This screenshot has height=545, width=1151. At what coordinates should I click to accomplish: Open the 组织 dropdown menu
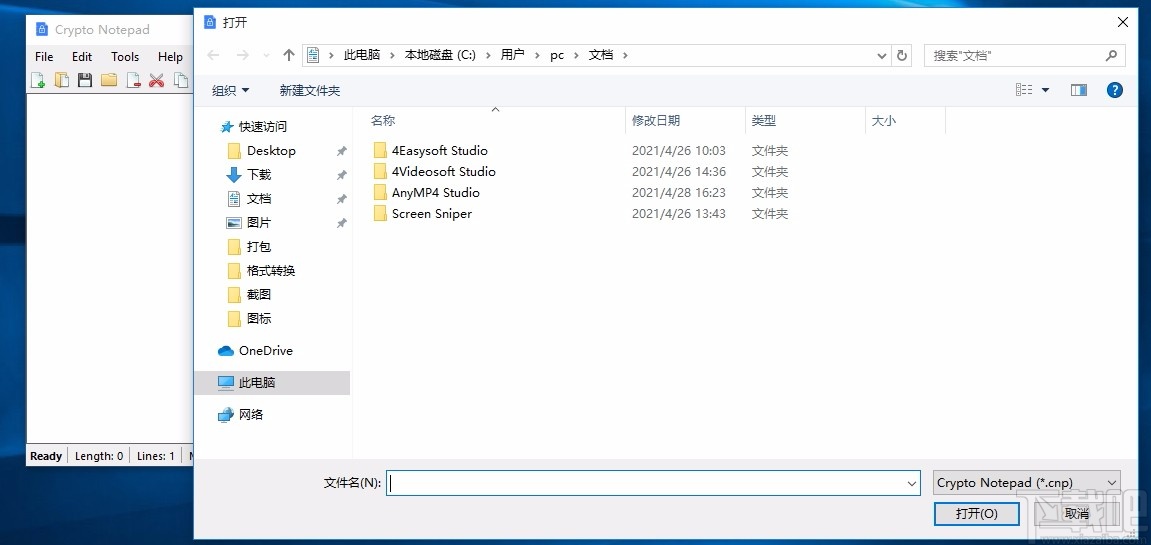point(230,90)
